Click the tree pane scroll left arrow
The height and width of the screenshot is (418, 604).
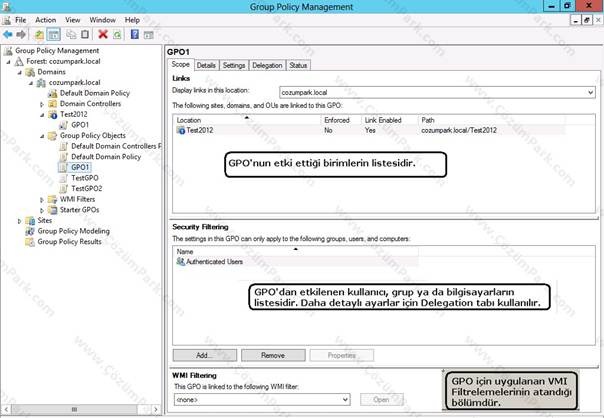[6, 409]
